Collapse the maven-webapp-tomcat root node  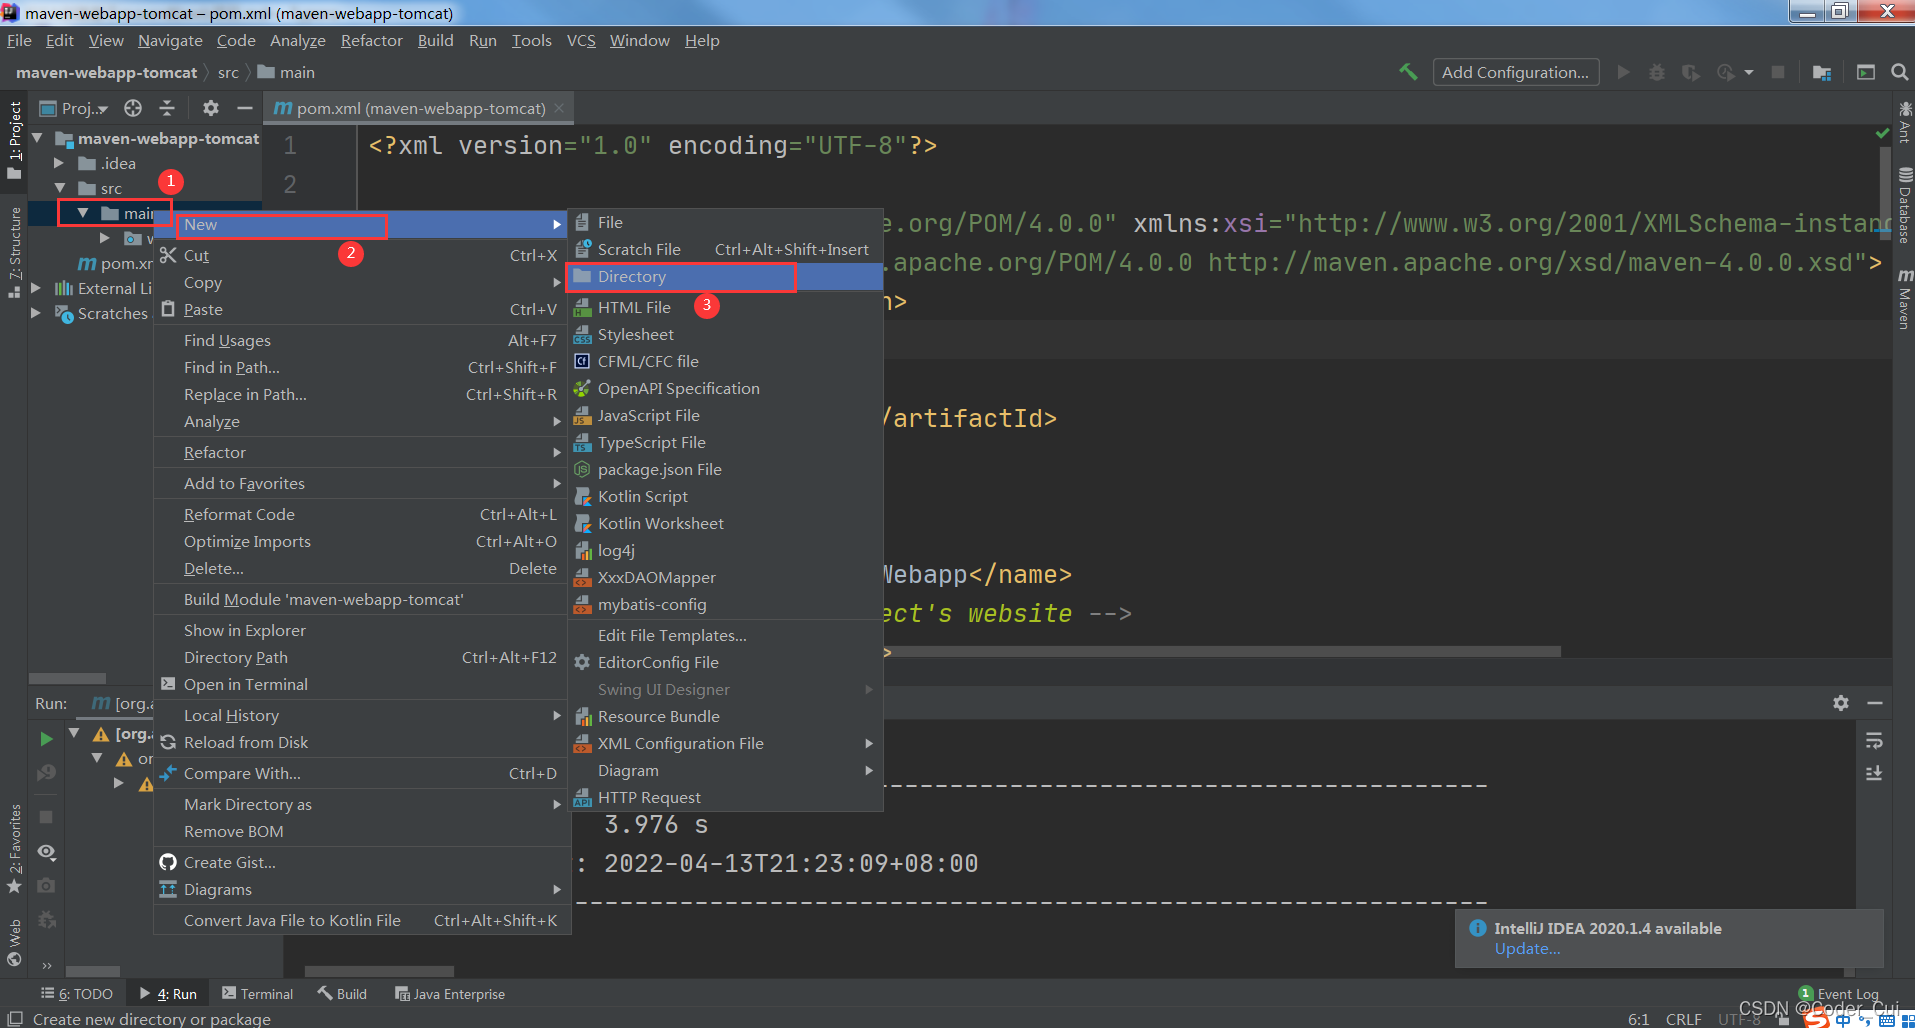[38, 138]
